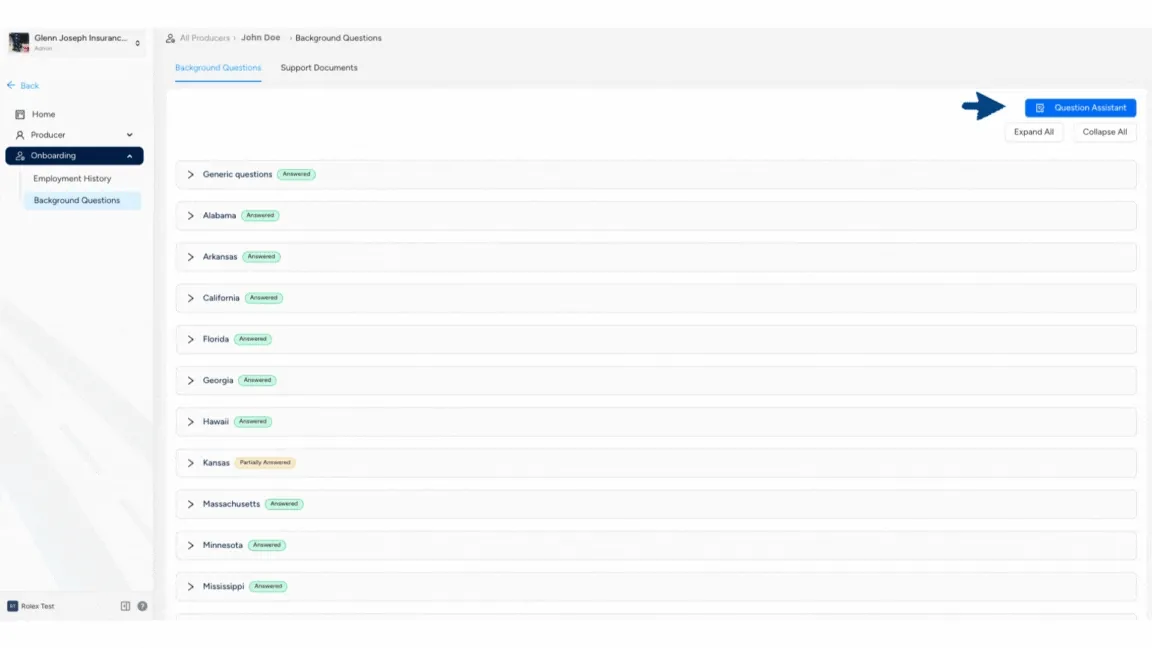Open Home in the sidebar
Screen dimensions: 1152x648
tap(43, 115)
